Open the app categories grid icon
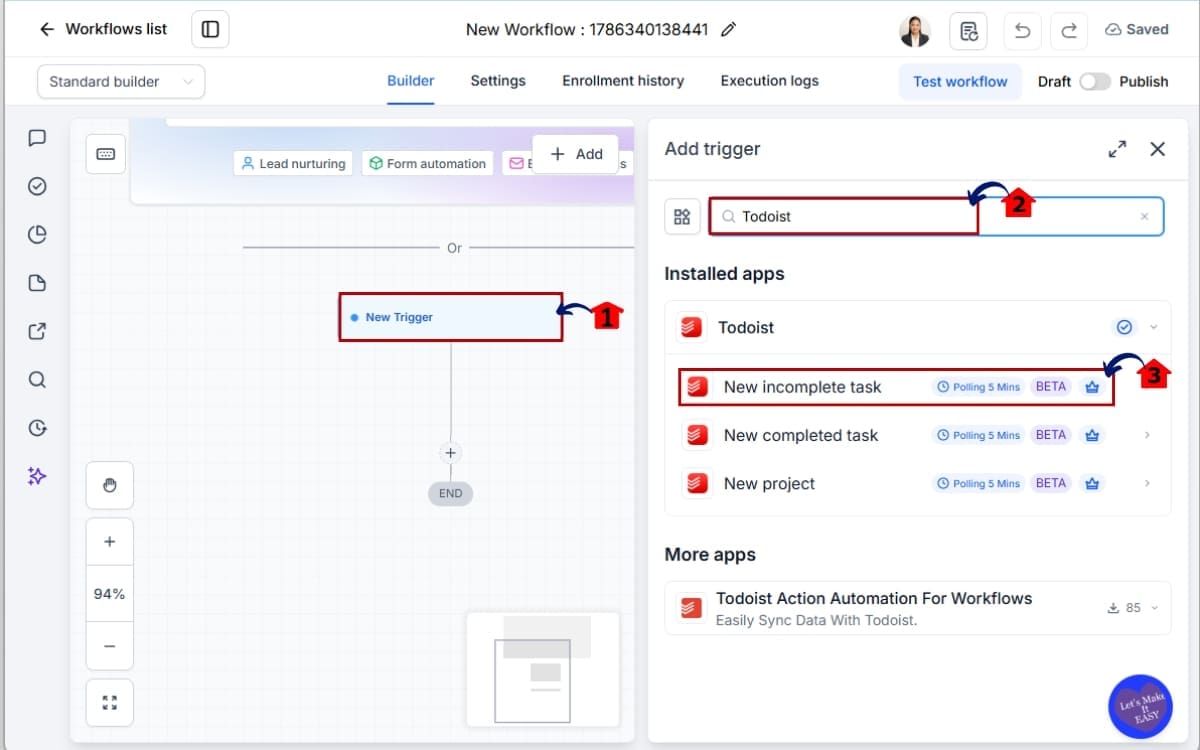Image resolution: width=1200 pixels, height=750 pixels. (x=682, y=216)
